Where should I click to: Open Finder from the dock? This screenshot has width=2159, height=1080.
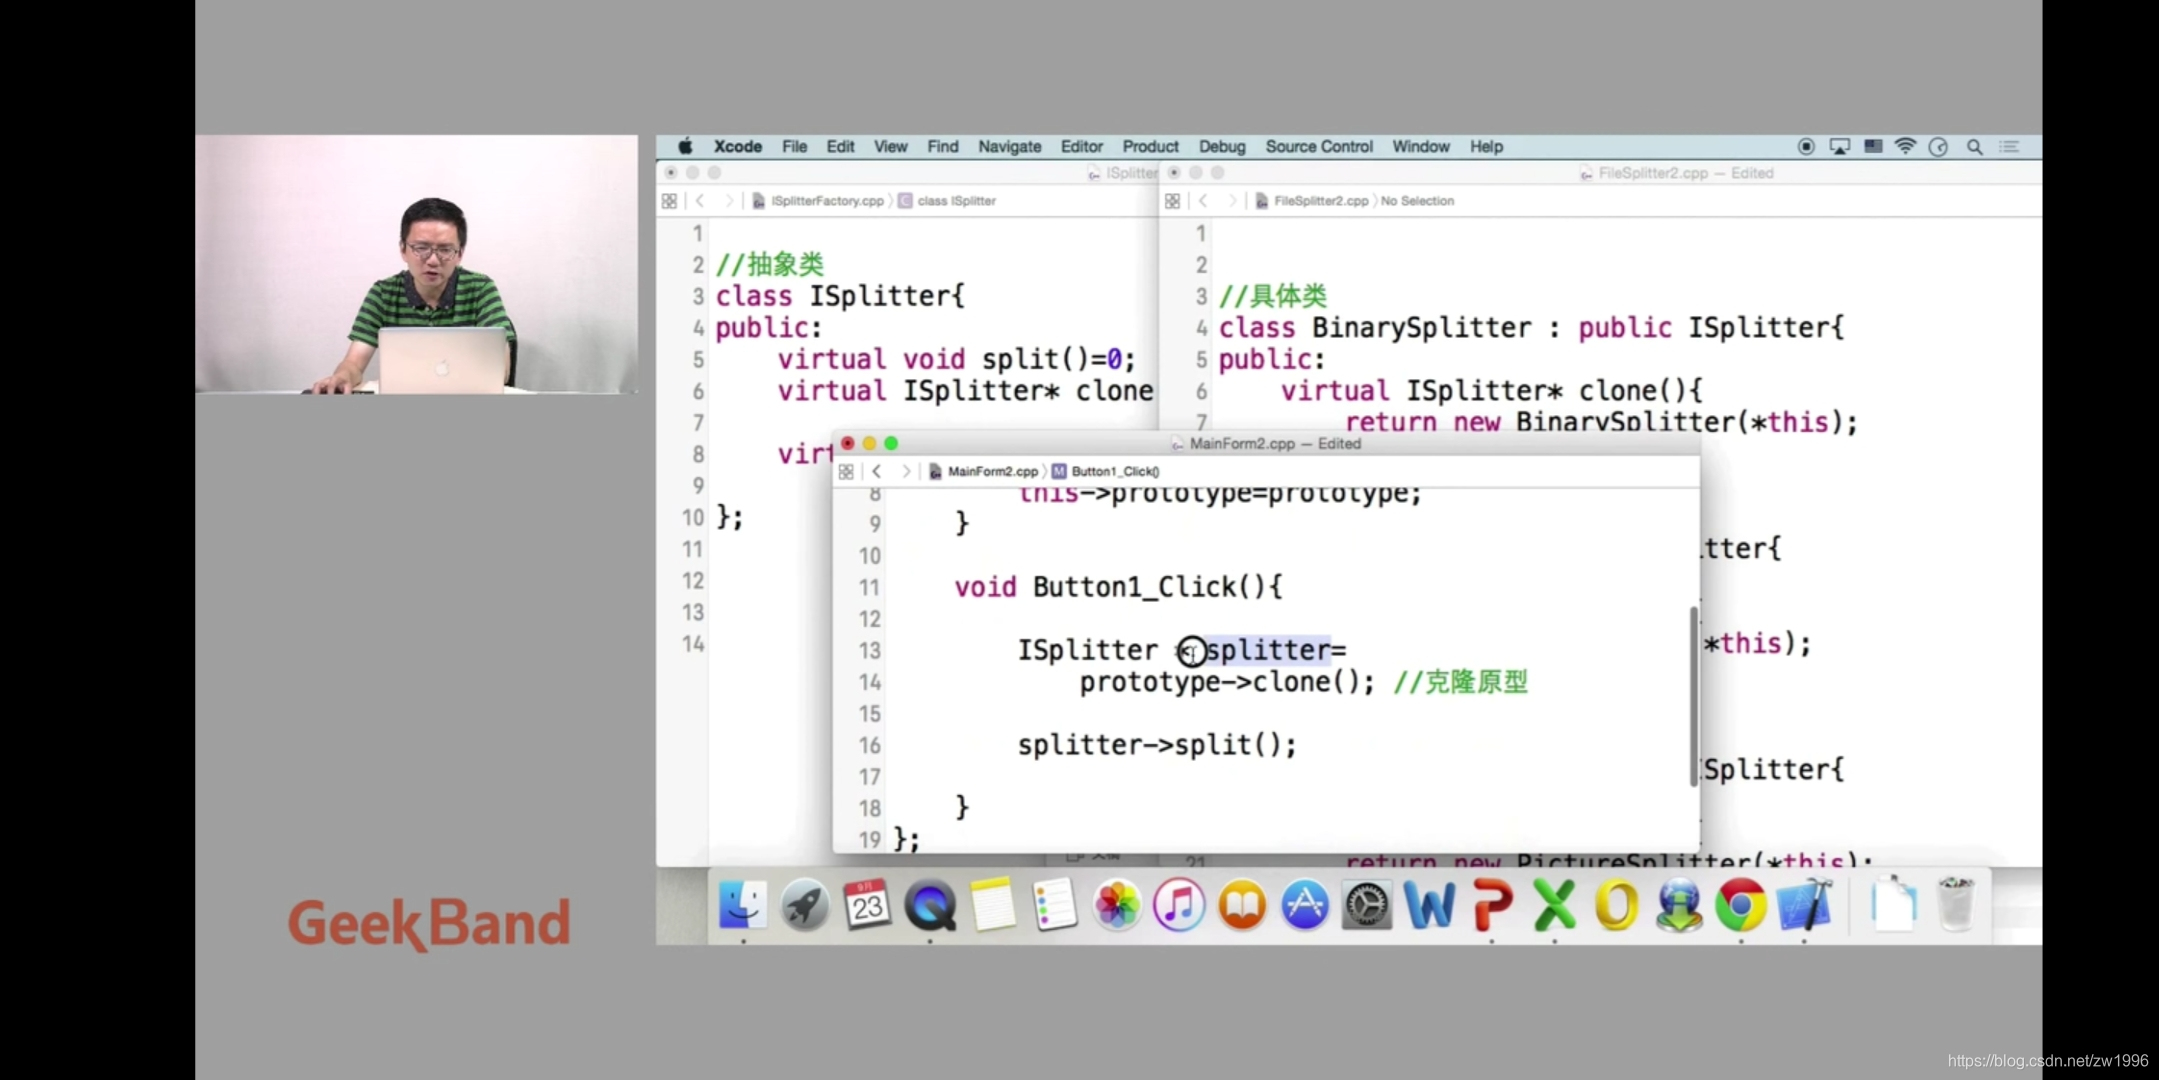(743, 905)
